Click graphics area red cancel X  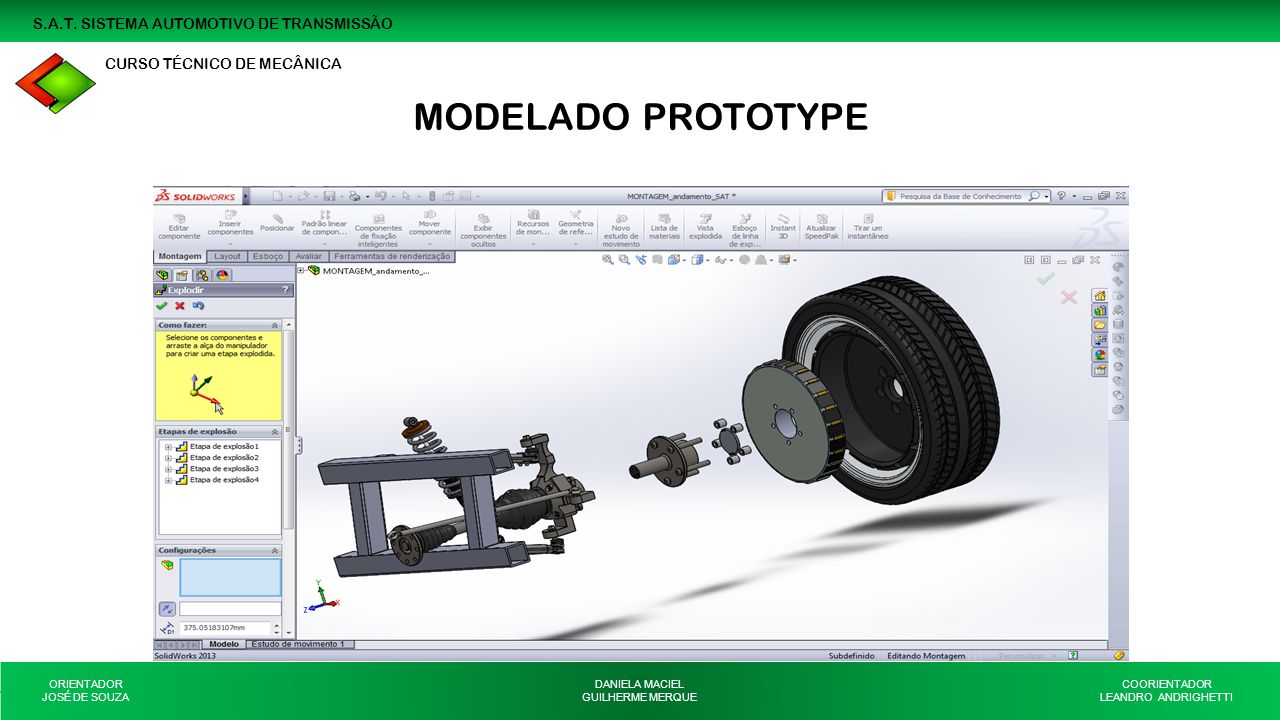click(1068, 297)
